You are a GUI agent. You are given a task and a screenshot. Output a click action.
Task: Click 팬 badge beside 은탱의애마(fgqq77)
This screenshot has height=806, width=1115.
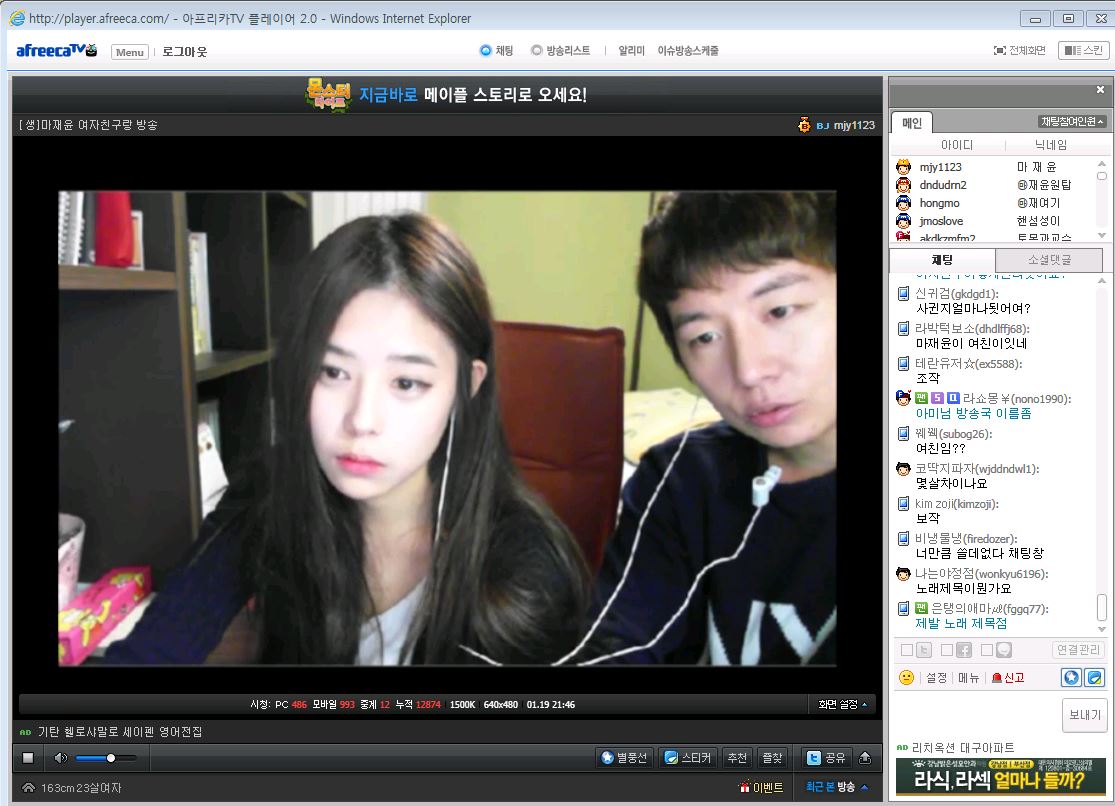point(921,608)
